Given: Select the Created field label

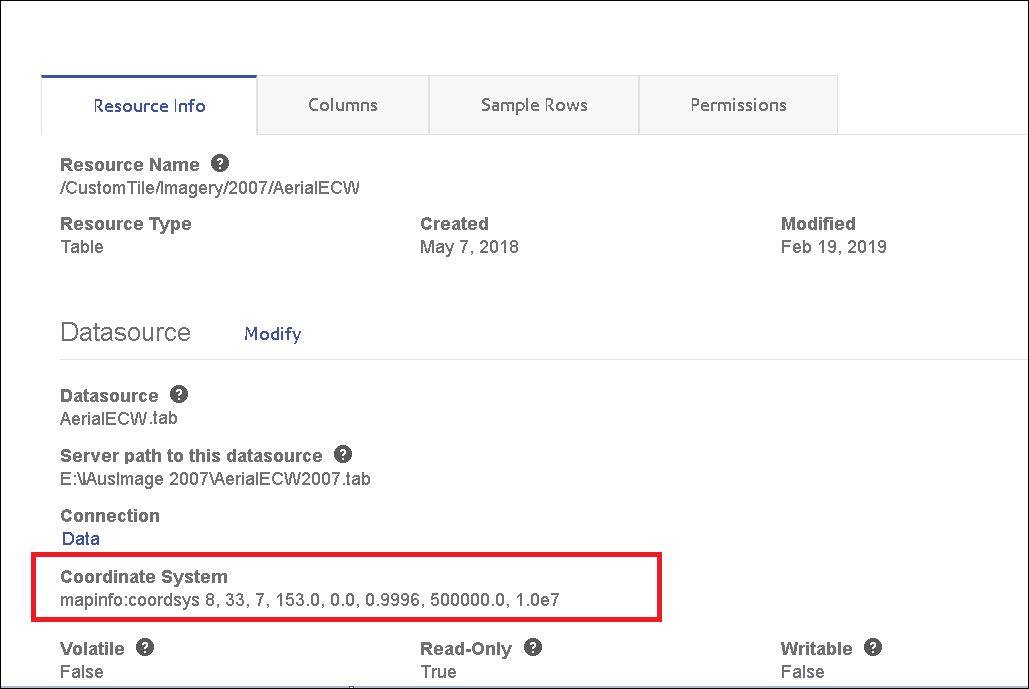Looking at the screenshot, I should [454, 224].
